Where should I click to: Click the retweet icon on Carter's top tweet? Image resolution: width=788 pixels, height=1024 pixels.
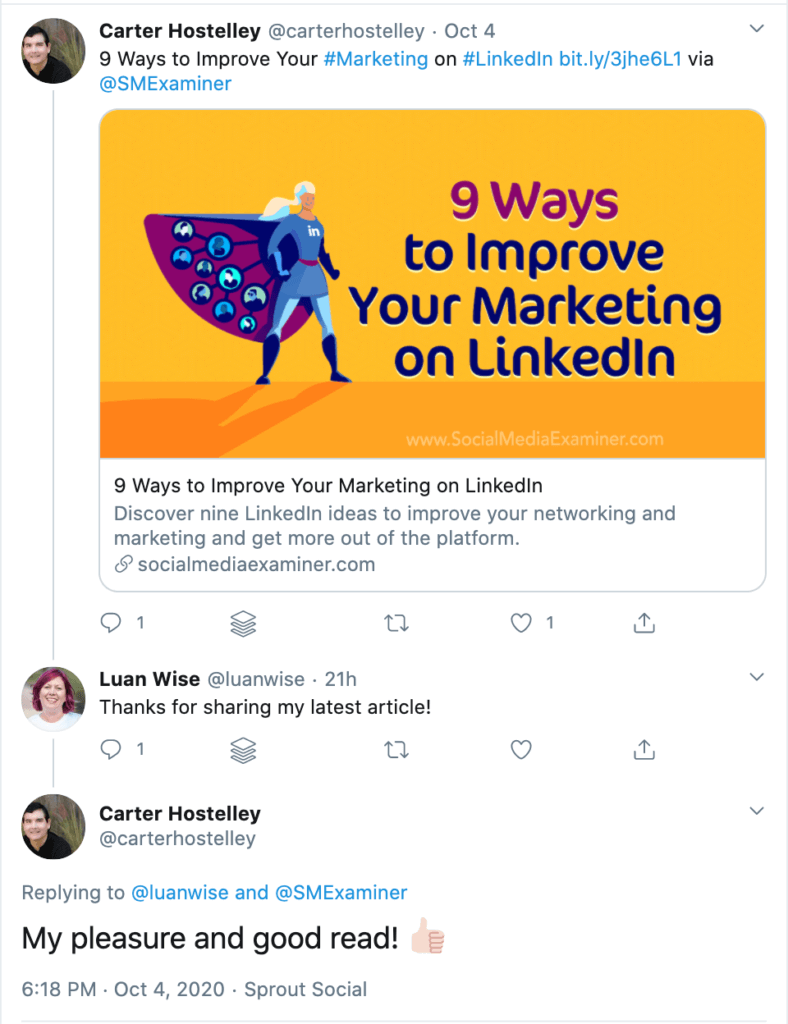coord(396,622)
